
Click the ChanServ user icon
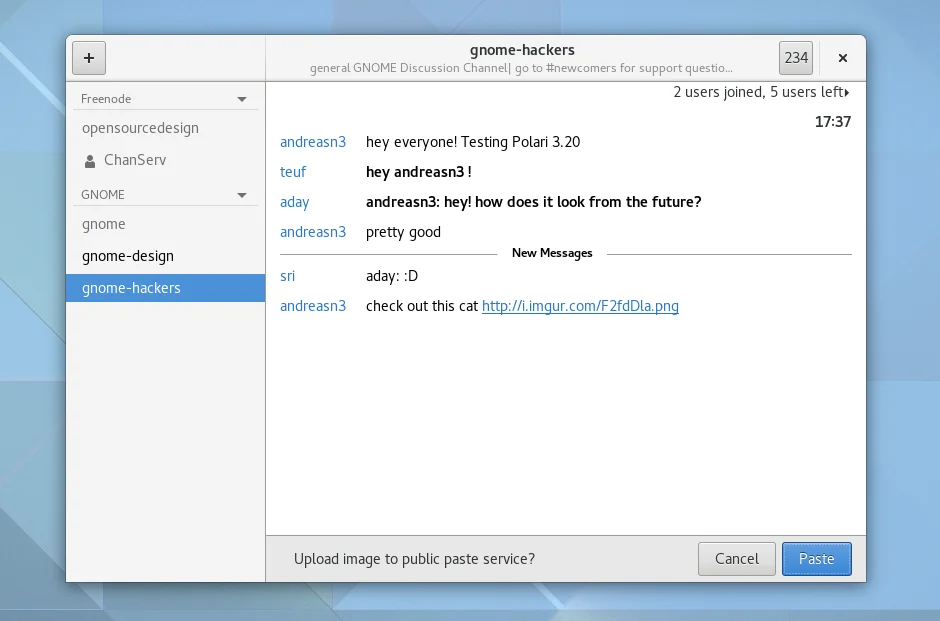pyautogui.click(x=90, y=160)
